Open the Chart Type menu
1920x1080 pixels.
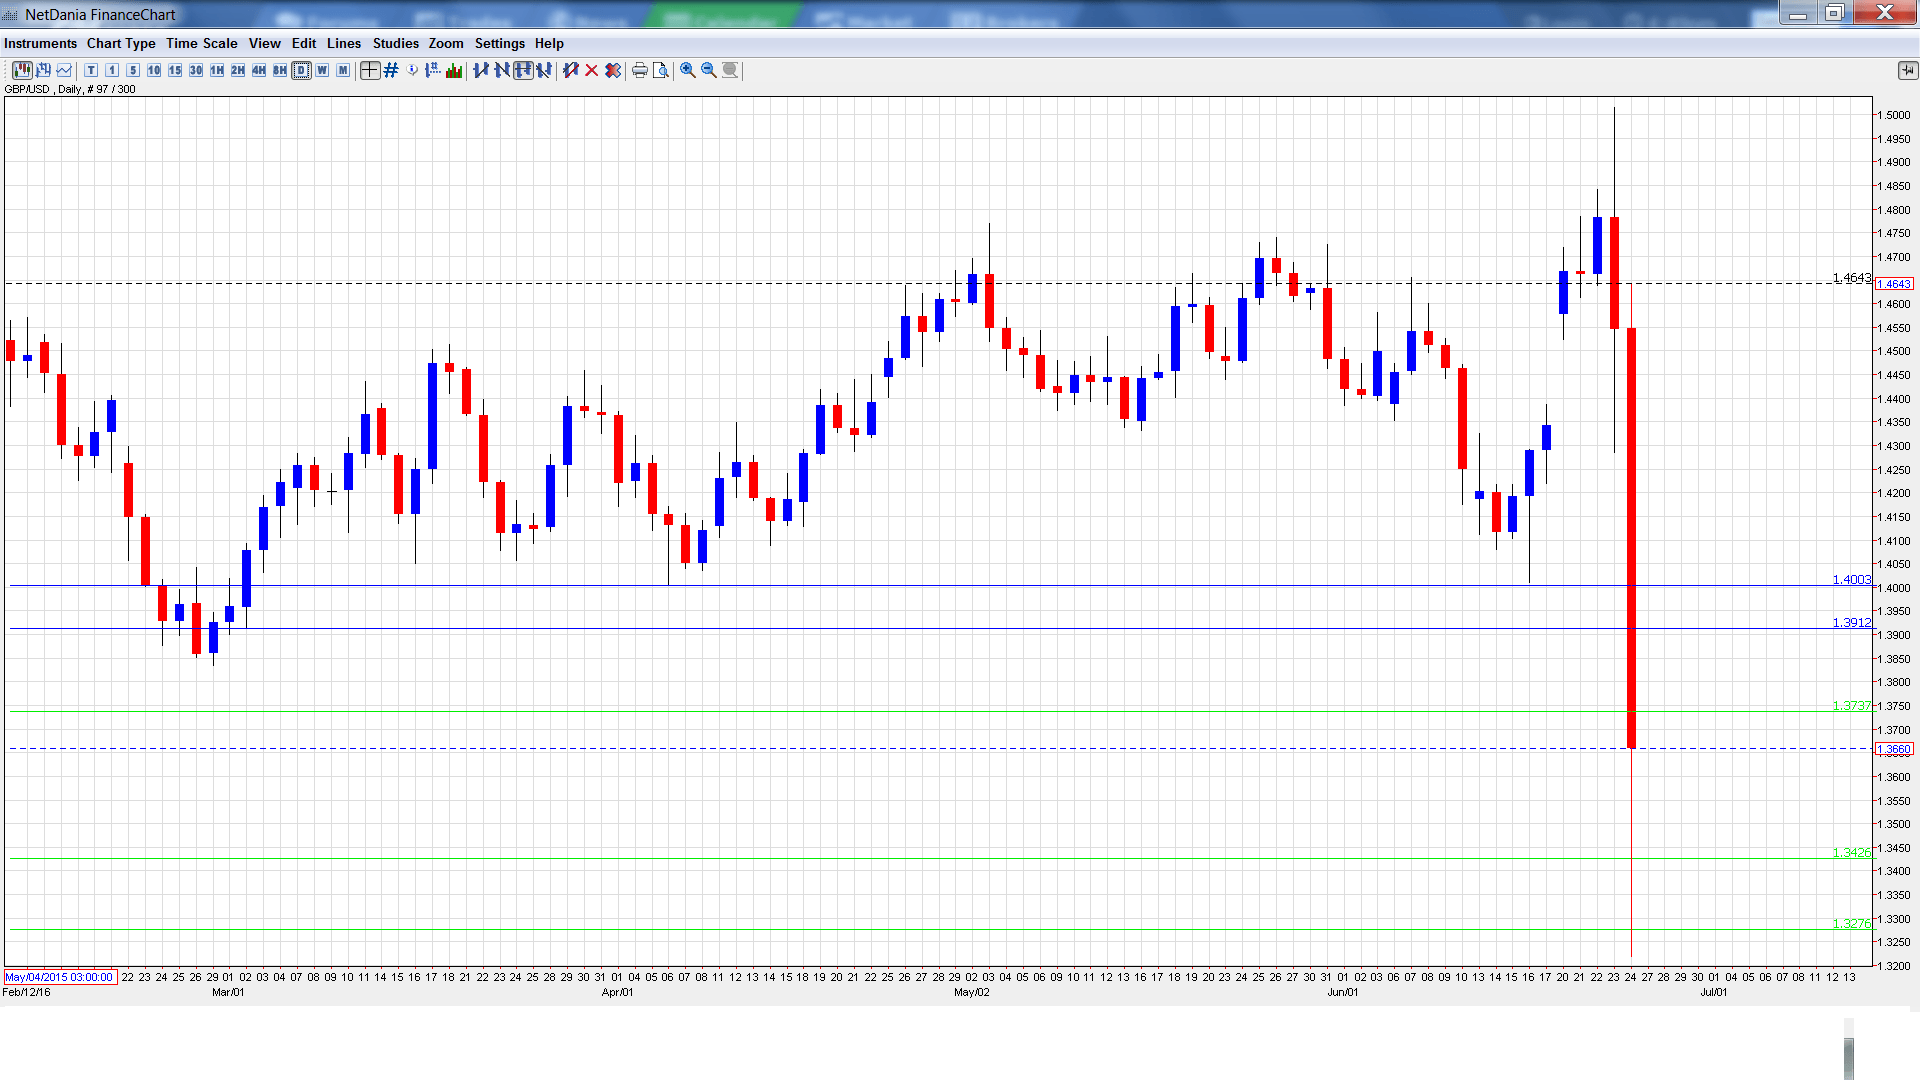pos(121,43)
